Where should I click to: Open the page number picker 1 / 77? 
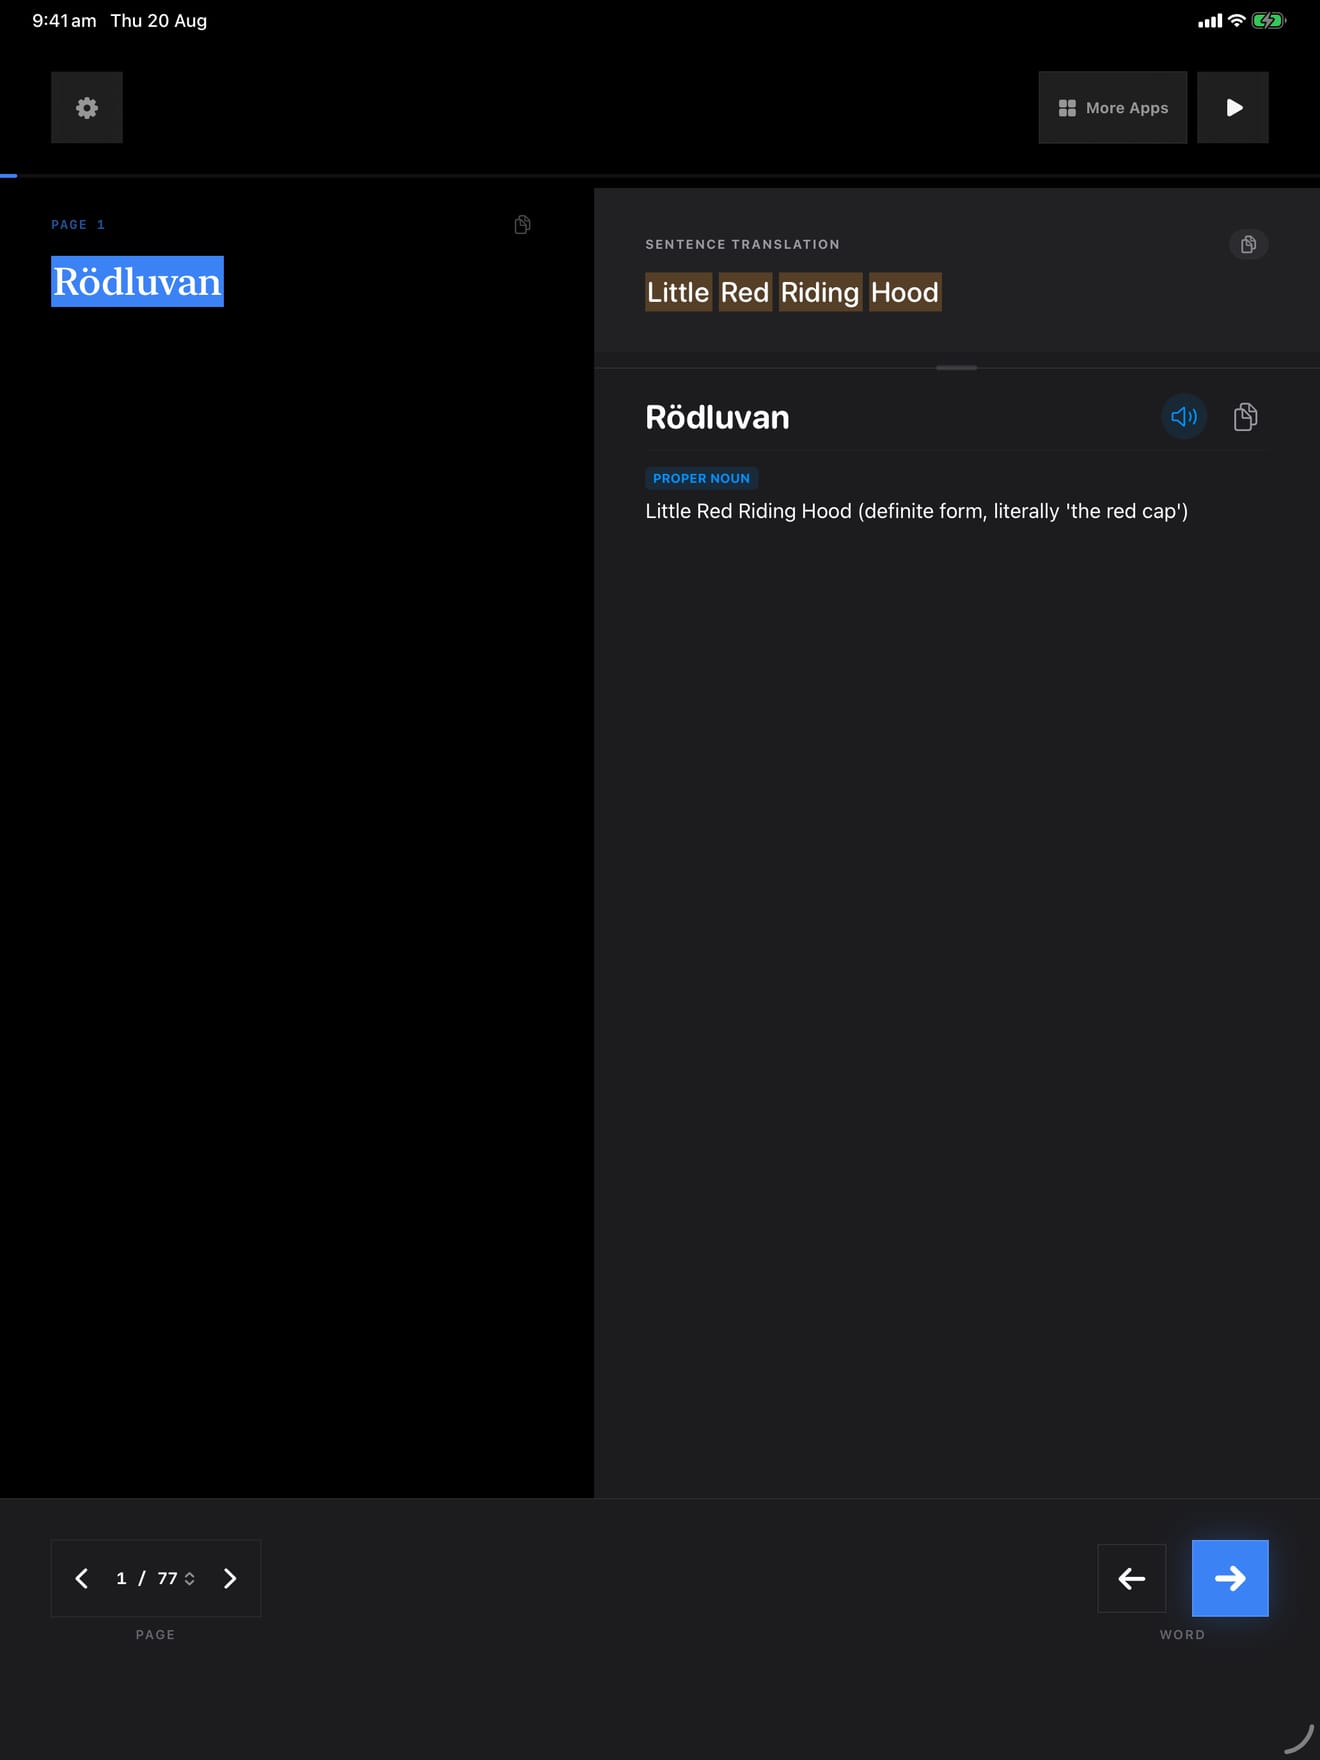(x=156, y=1578)
